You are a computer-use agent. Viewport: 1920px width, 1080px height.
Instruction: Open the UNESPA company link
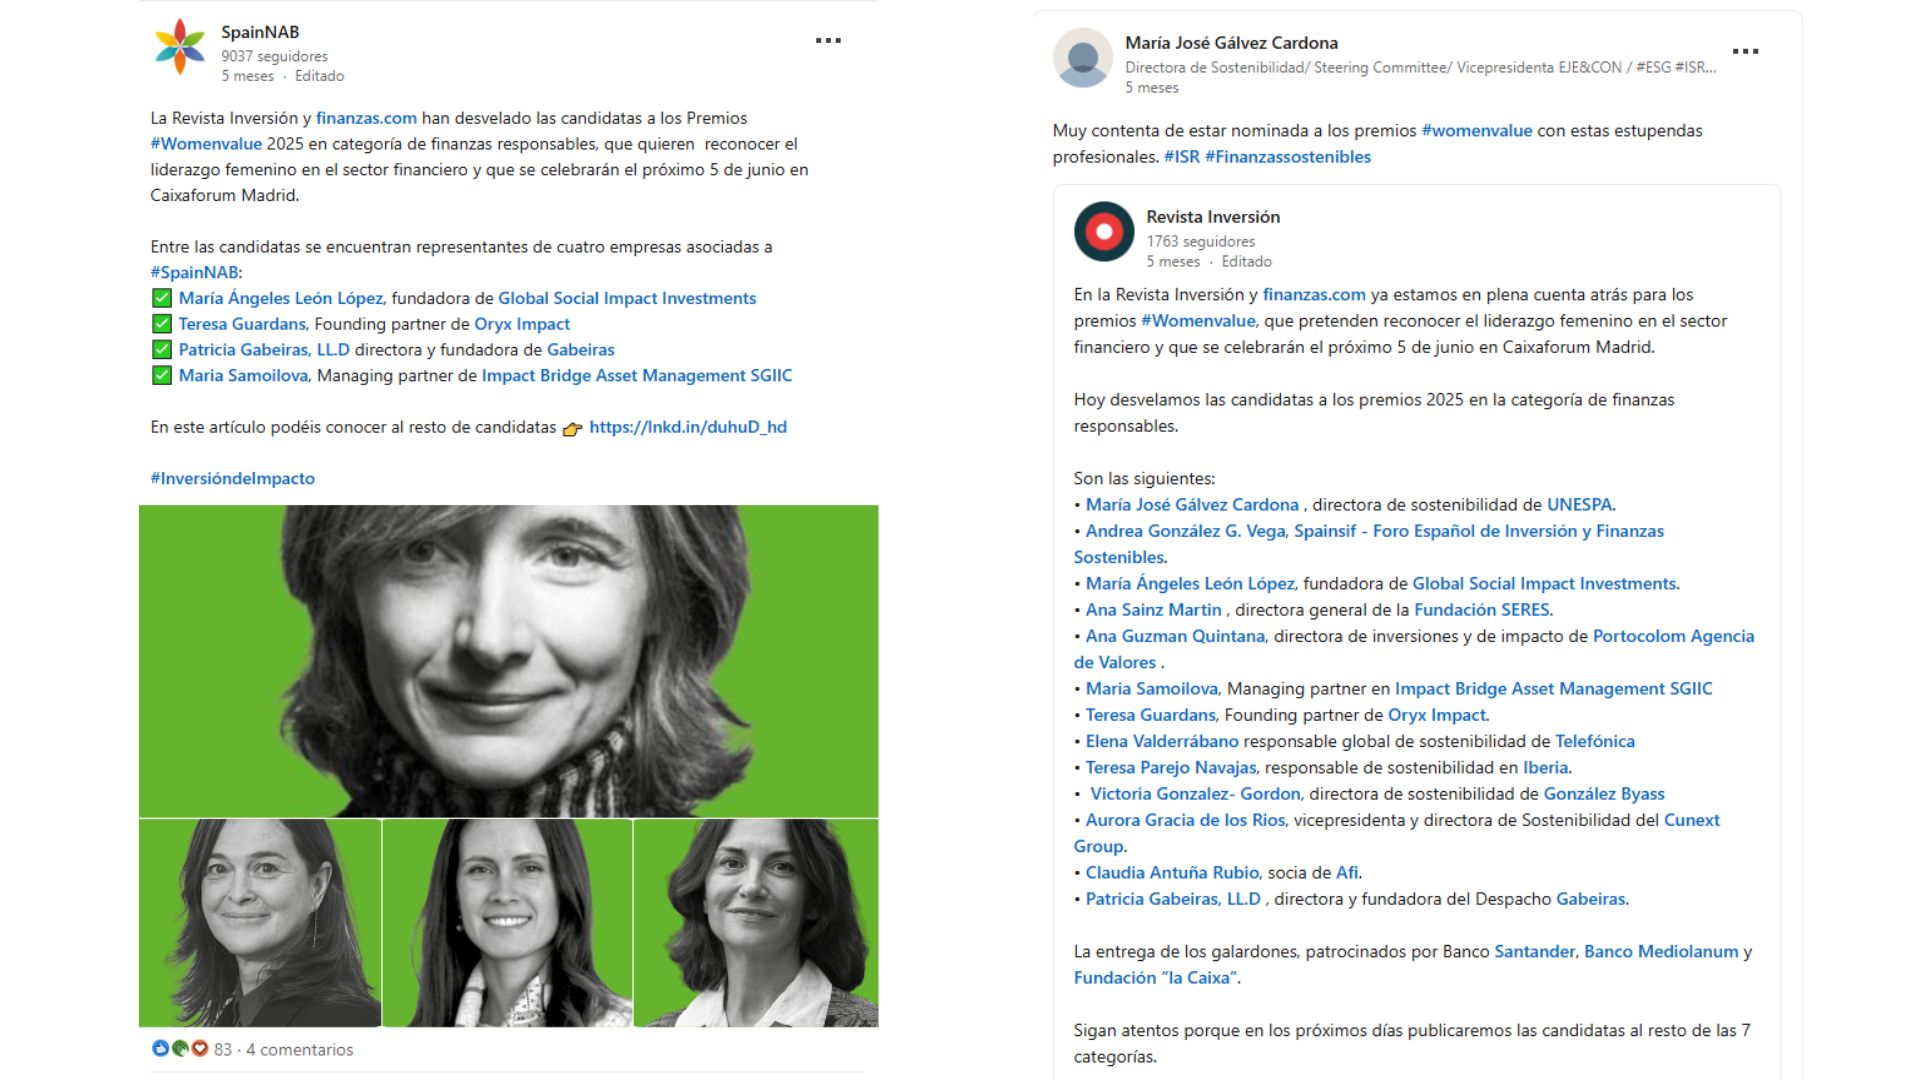click(1579, 505)
